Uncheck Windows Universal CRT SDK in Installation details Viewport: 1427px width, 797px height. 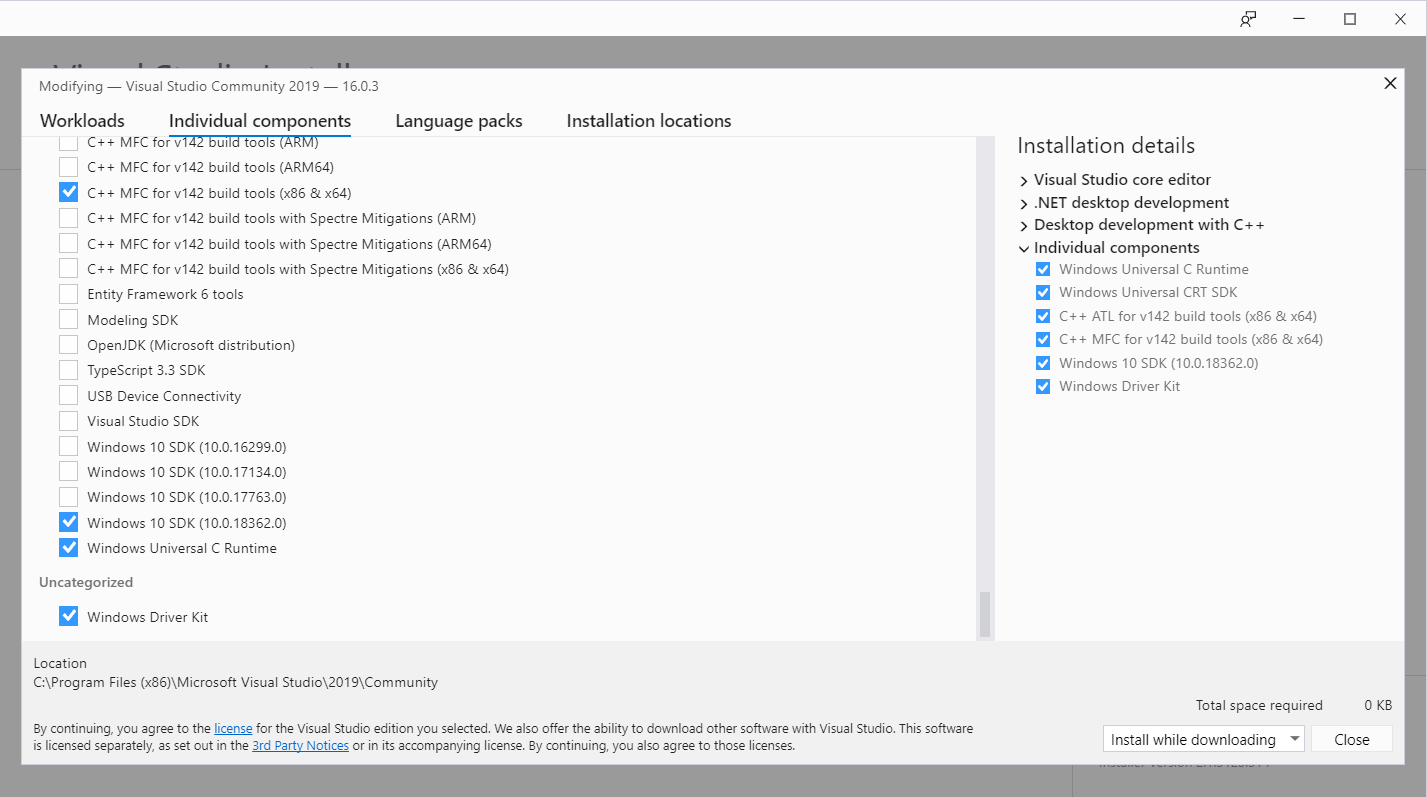(1043, 292)
